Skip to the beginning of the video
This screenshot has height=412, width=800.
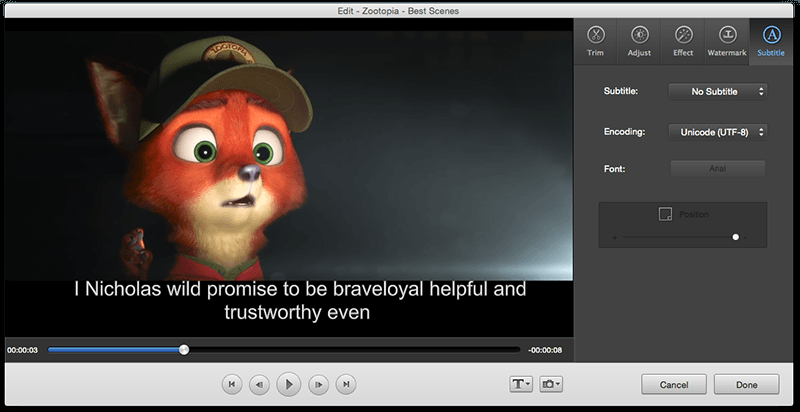[x=232, y=384]
